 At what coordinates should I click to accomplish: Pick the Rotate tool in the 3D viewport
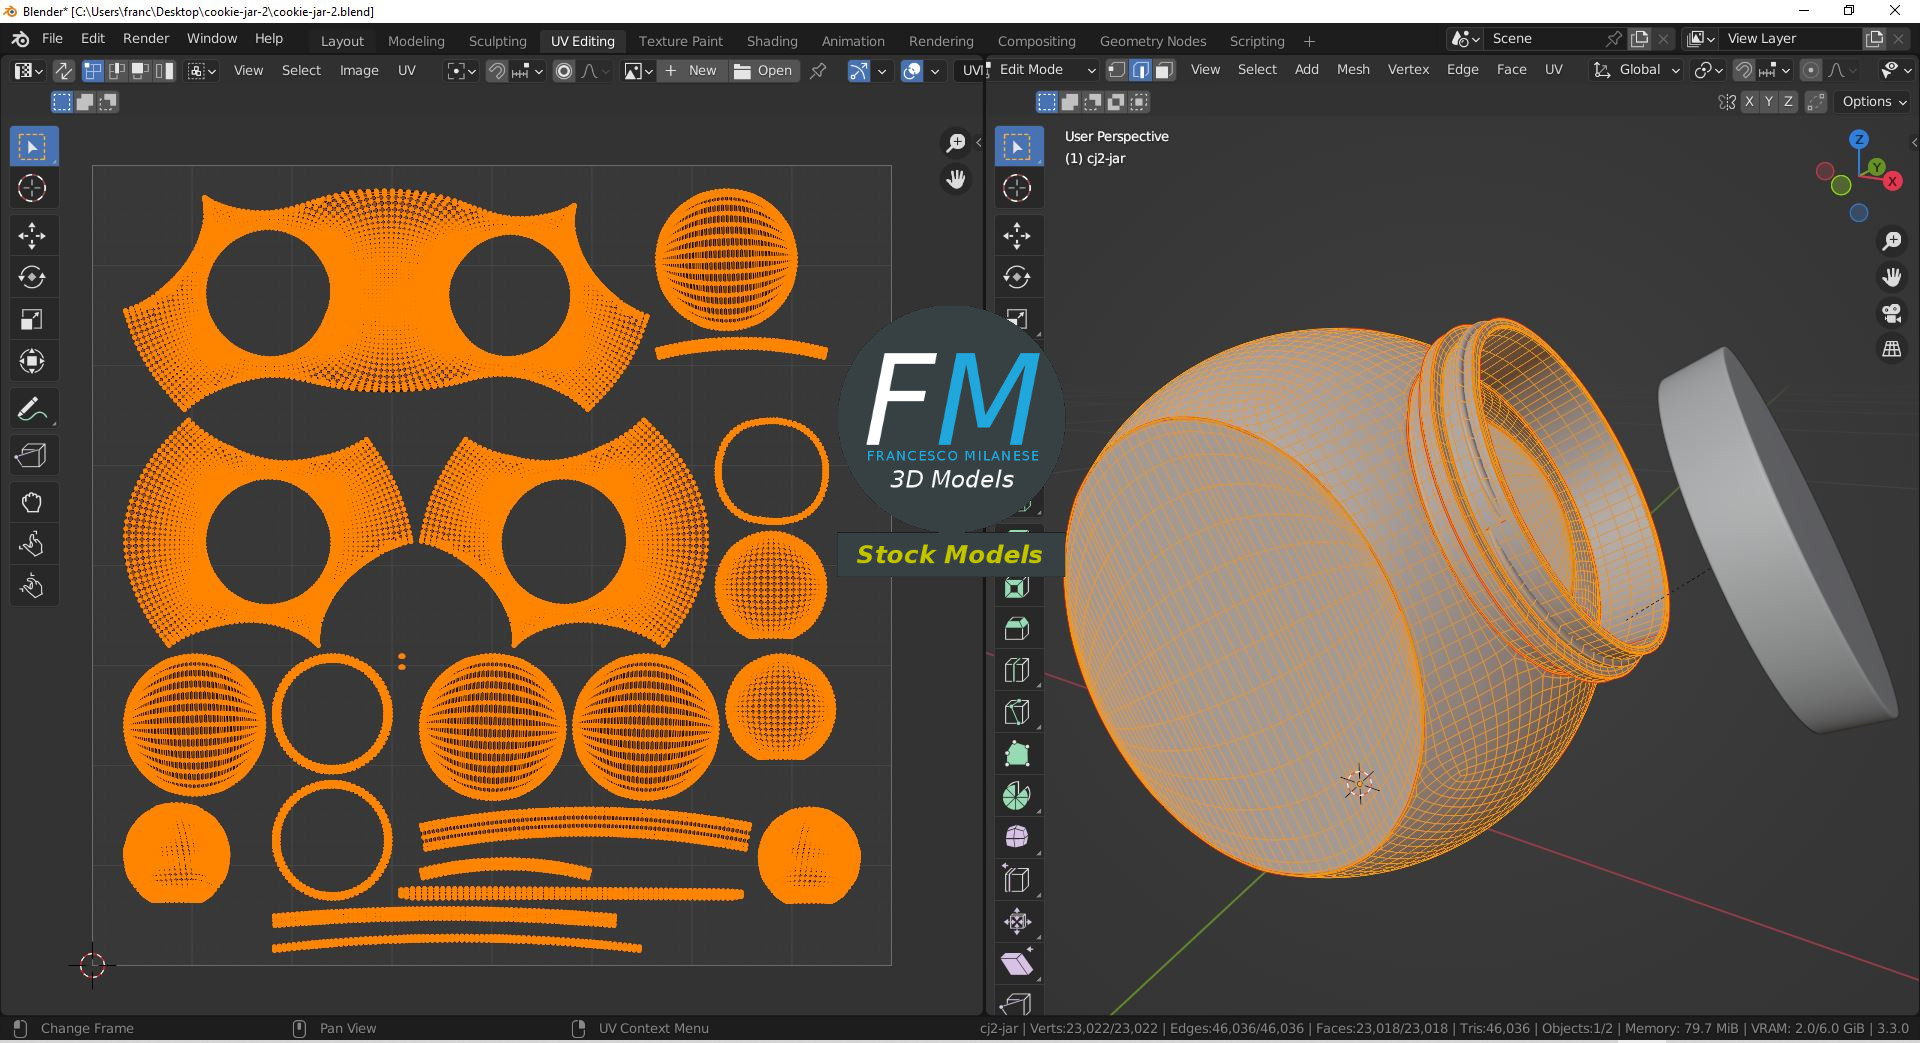tap(1017, 277)
